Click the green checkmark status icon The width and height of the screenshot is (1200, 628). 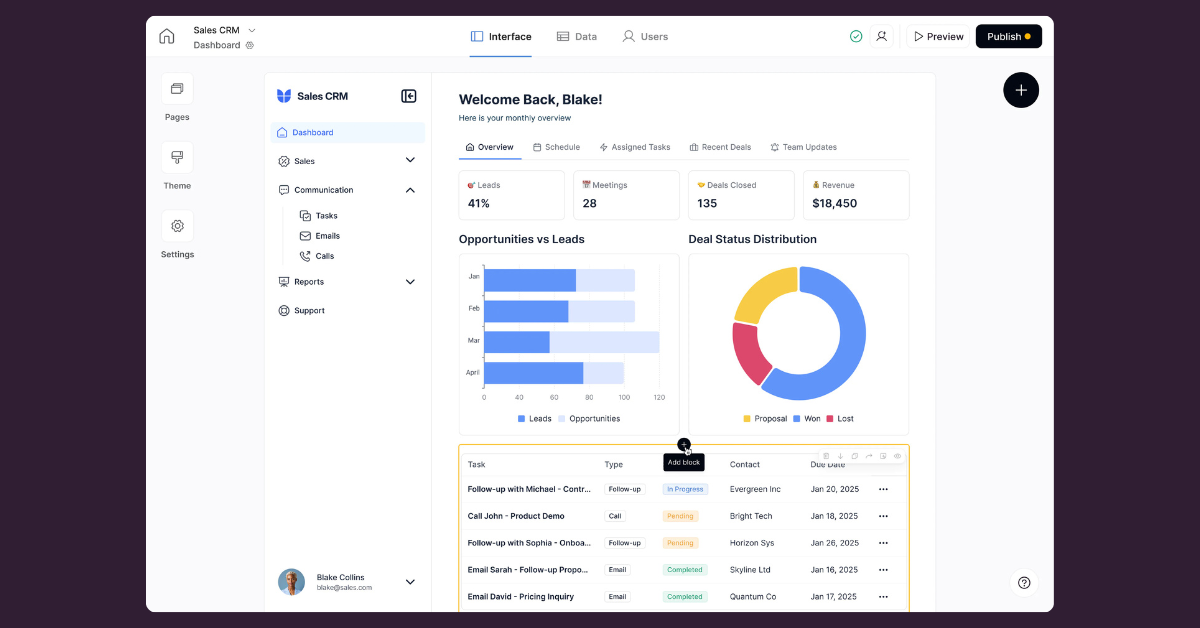pos(856,36)
